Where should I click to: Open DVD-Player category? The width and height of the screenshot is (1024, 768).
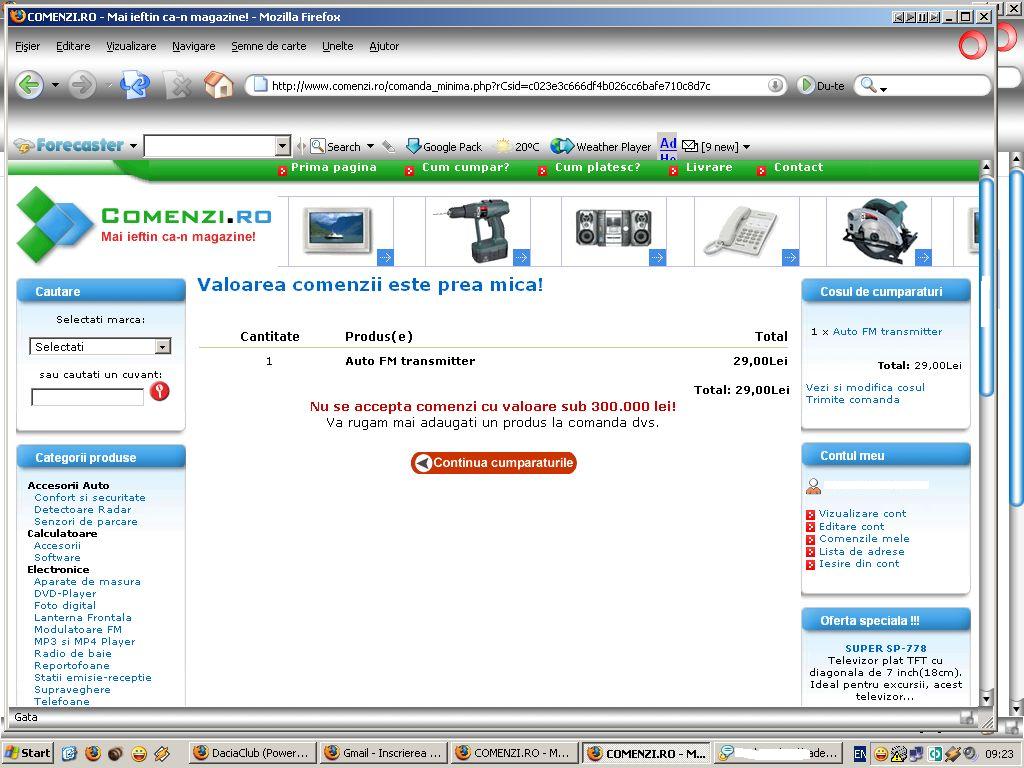point(65,594)
